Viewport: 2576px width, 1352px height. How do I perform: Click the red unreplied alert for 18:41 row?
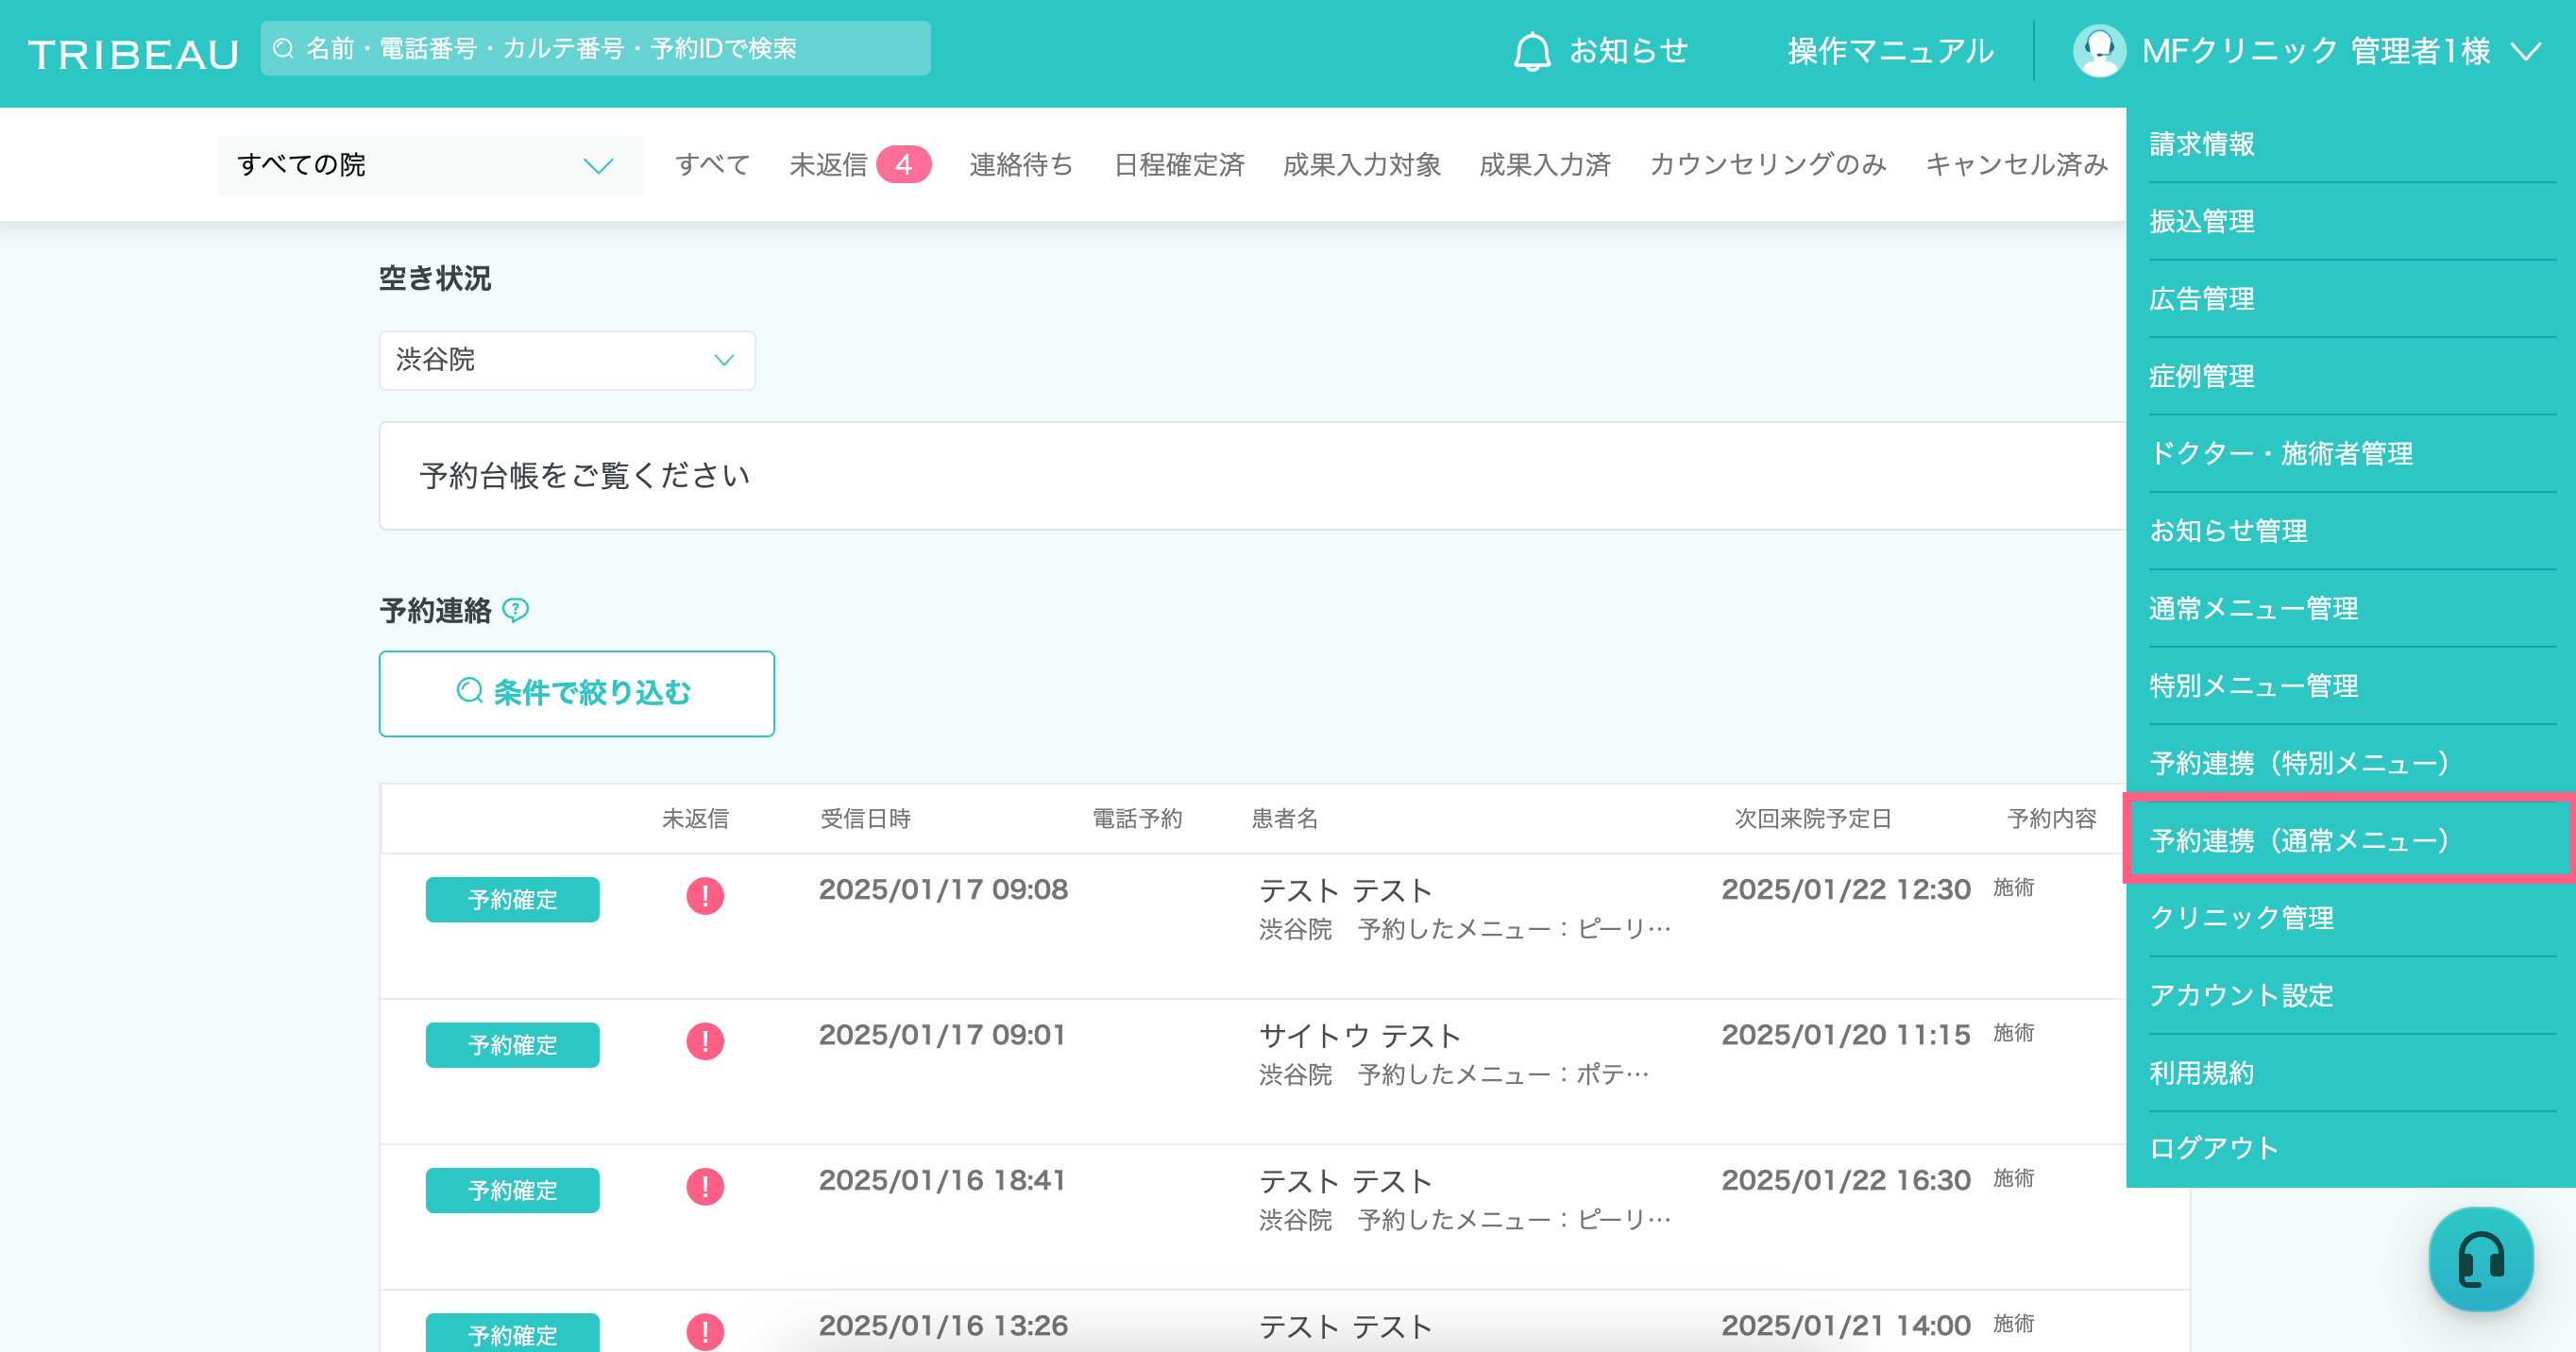[x=704, y=1186]
